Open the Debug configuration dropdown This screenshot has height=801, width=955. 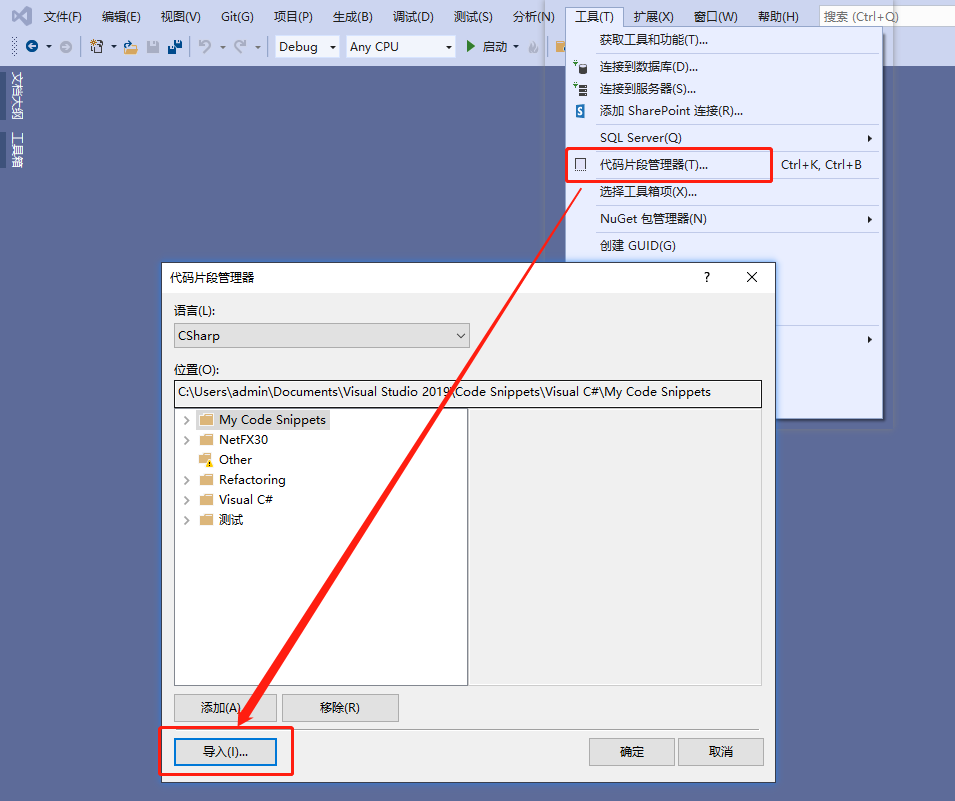307,46
